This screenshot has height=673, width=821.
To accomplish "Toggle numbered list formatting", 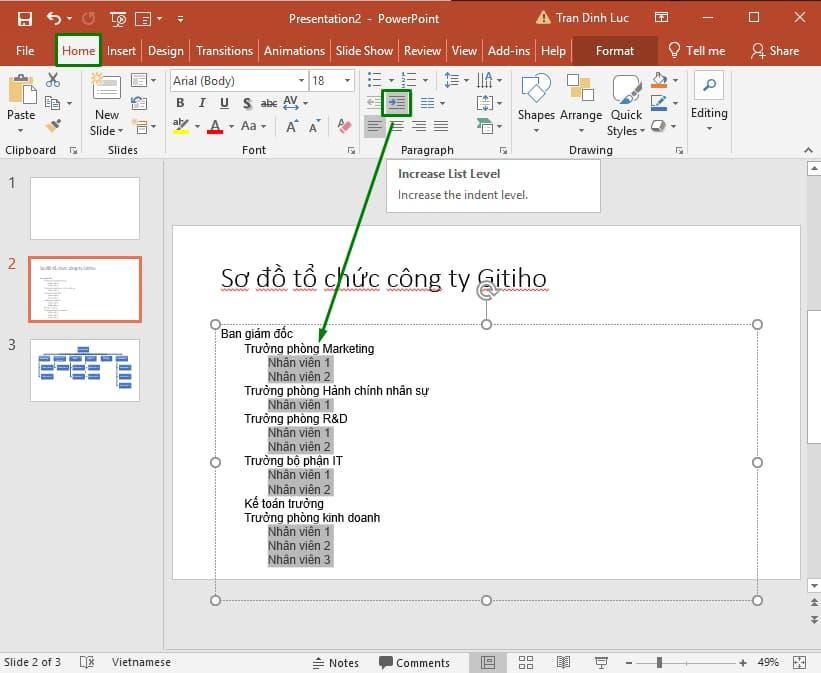I will tap(407, 80).
